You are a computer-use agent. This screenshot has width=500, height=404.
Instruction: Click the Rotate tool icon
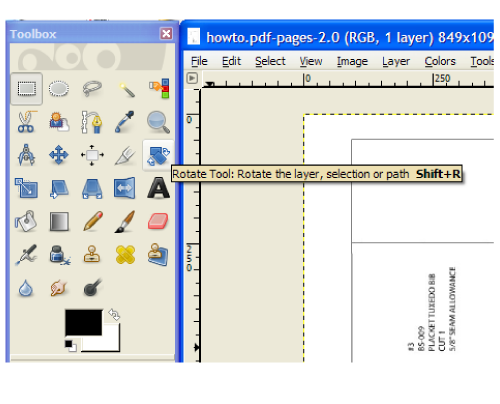coord(158,156)
